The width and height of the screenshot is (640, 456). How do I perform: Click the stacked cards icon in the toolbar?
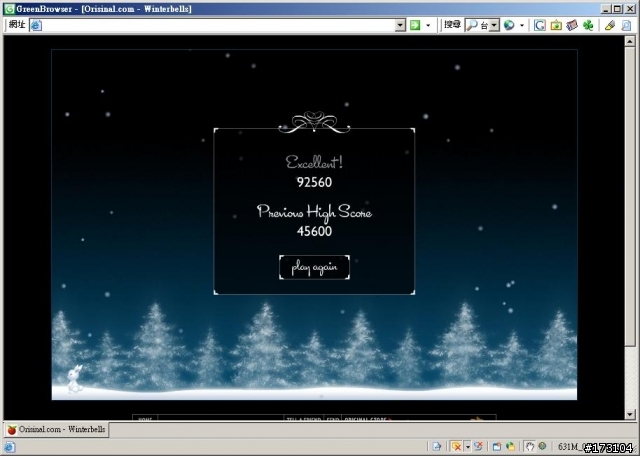click(x=572, y=25)
